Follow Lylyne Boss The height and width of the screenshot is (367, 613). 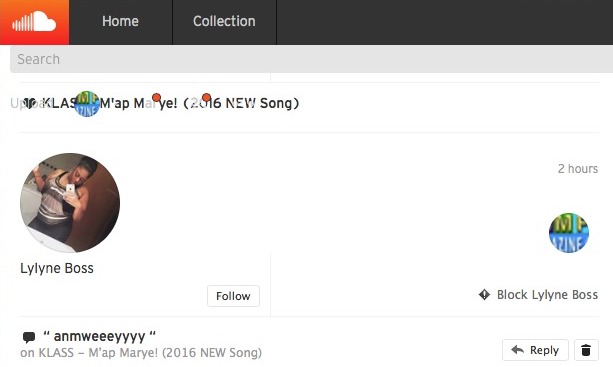click(x=233, y=296)
